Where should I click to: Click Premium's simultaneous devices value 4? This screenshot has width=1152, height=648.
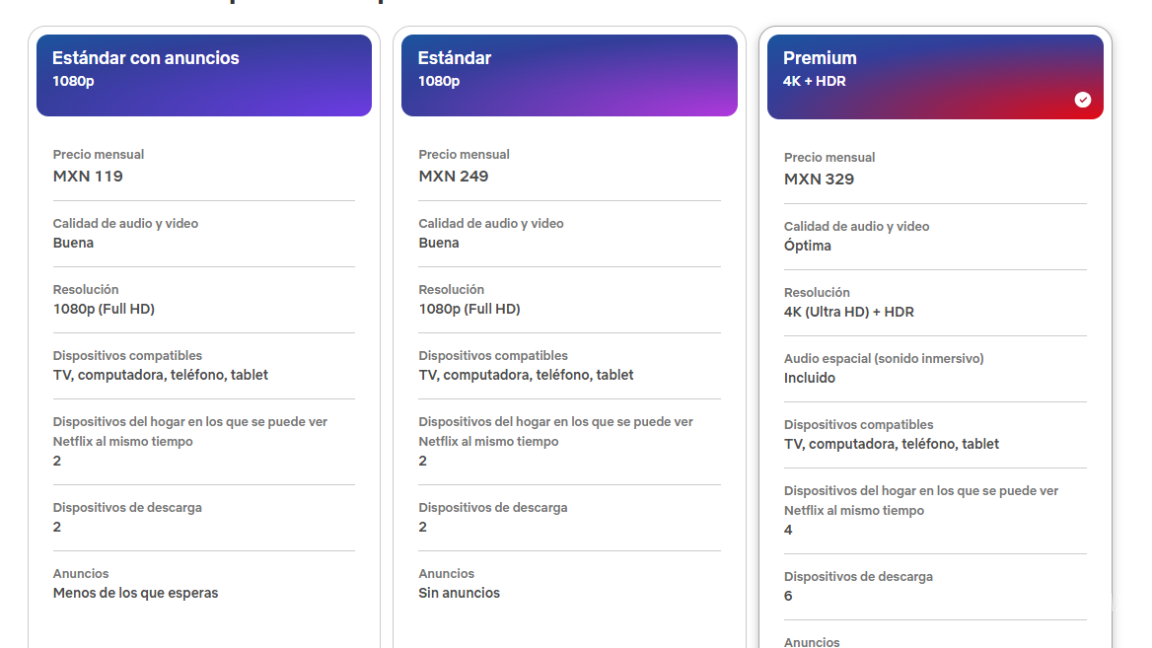coord(788,530)
